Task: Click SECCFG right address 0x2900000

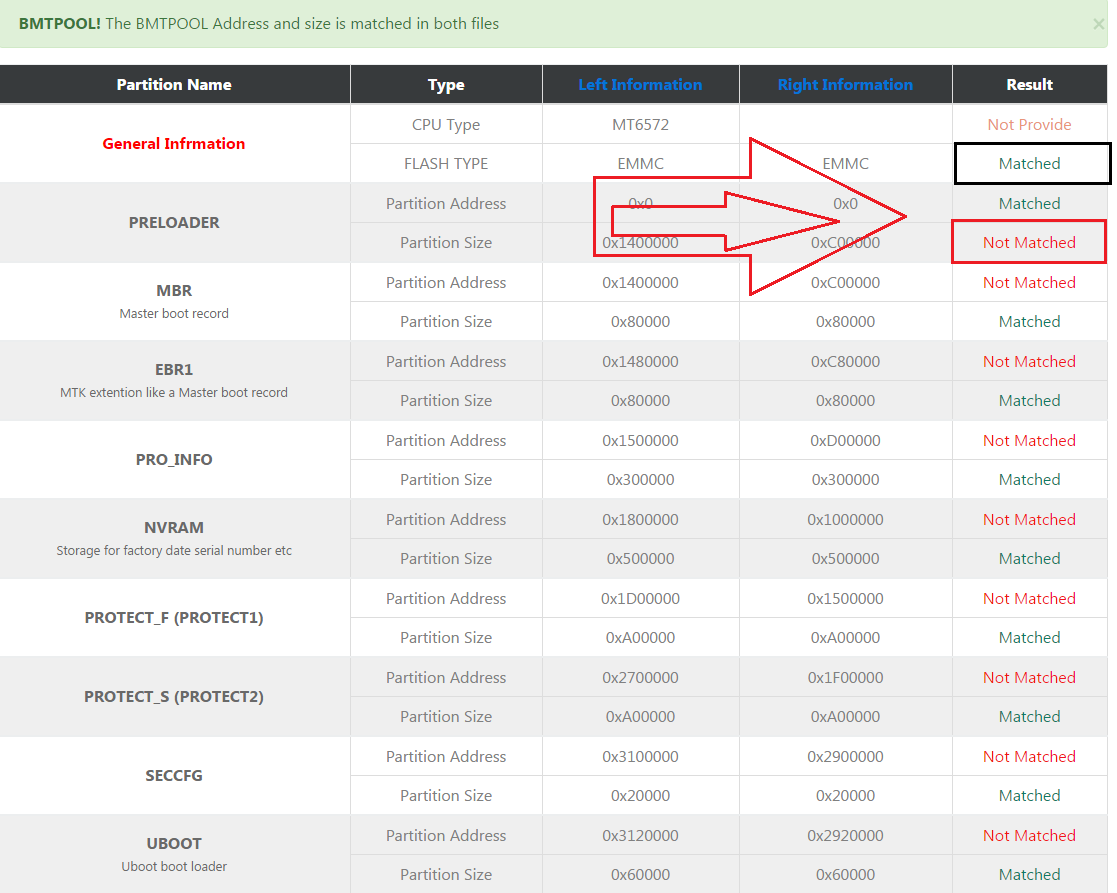Action: click(846, 757)
